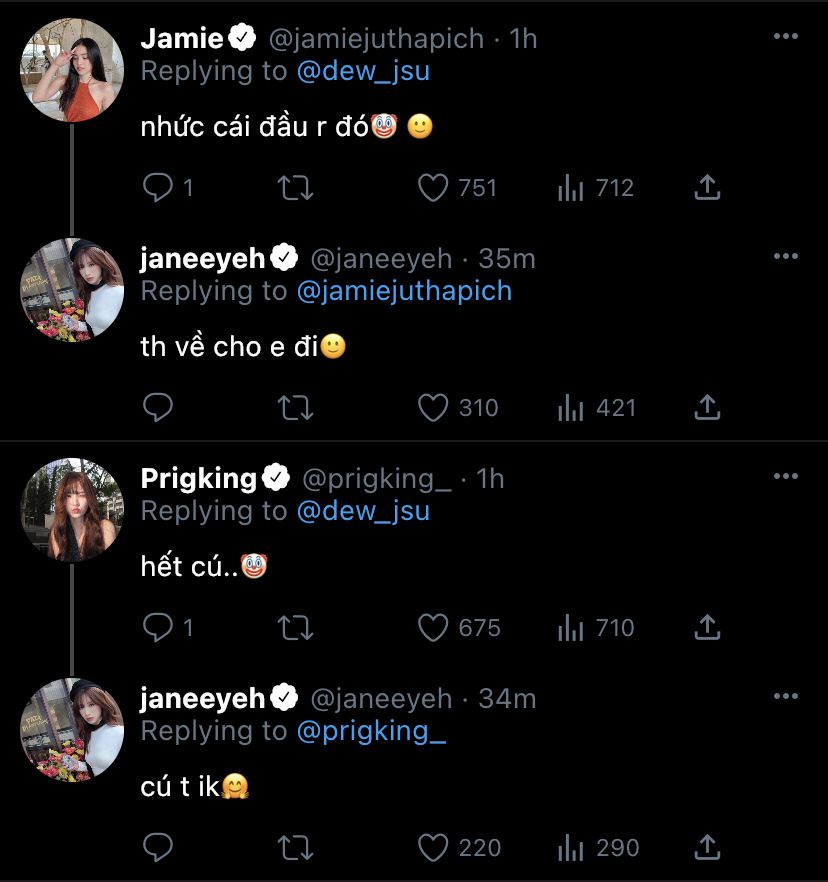
Task: Share Jamie's tweet
Action: click(707, 188)
